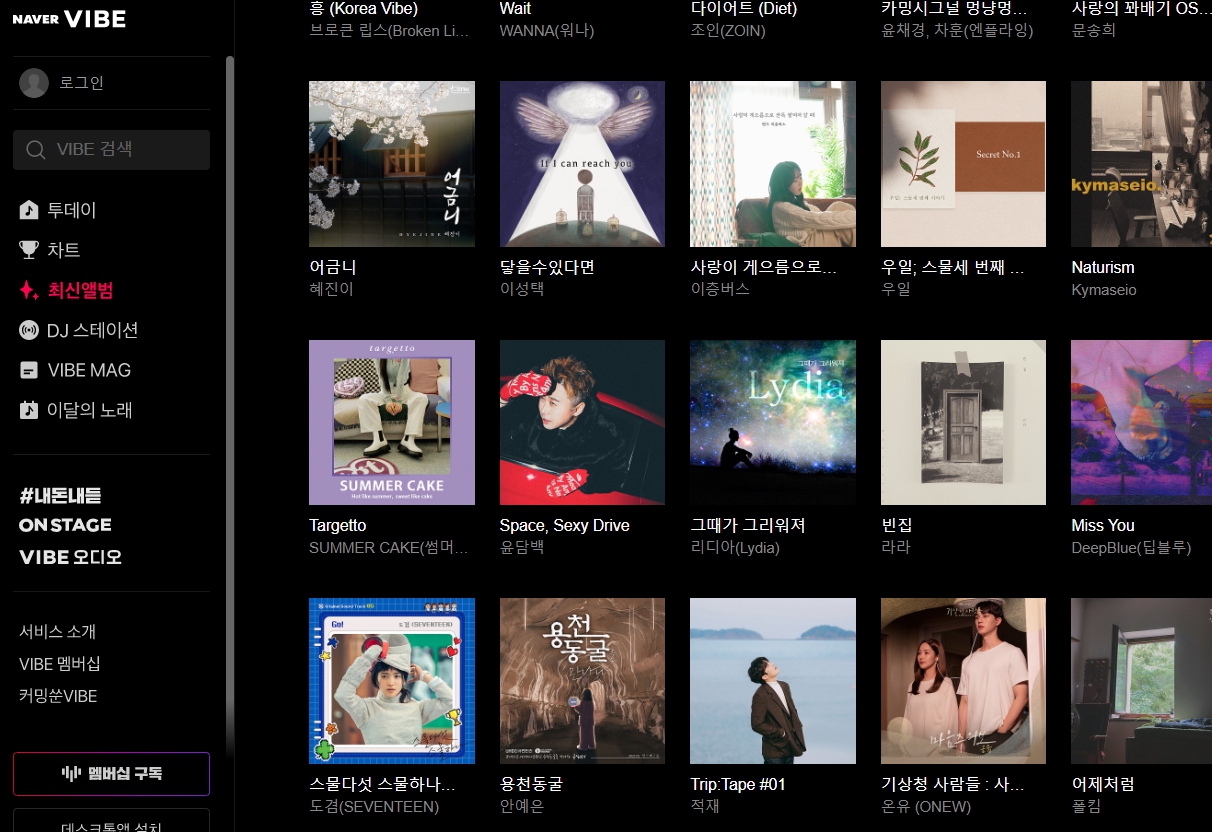Open the 어제처럼 album cover

(x=1141, y=681)
